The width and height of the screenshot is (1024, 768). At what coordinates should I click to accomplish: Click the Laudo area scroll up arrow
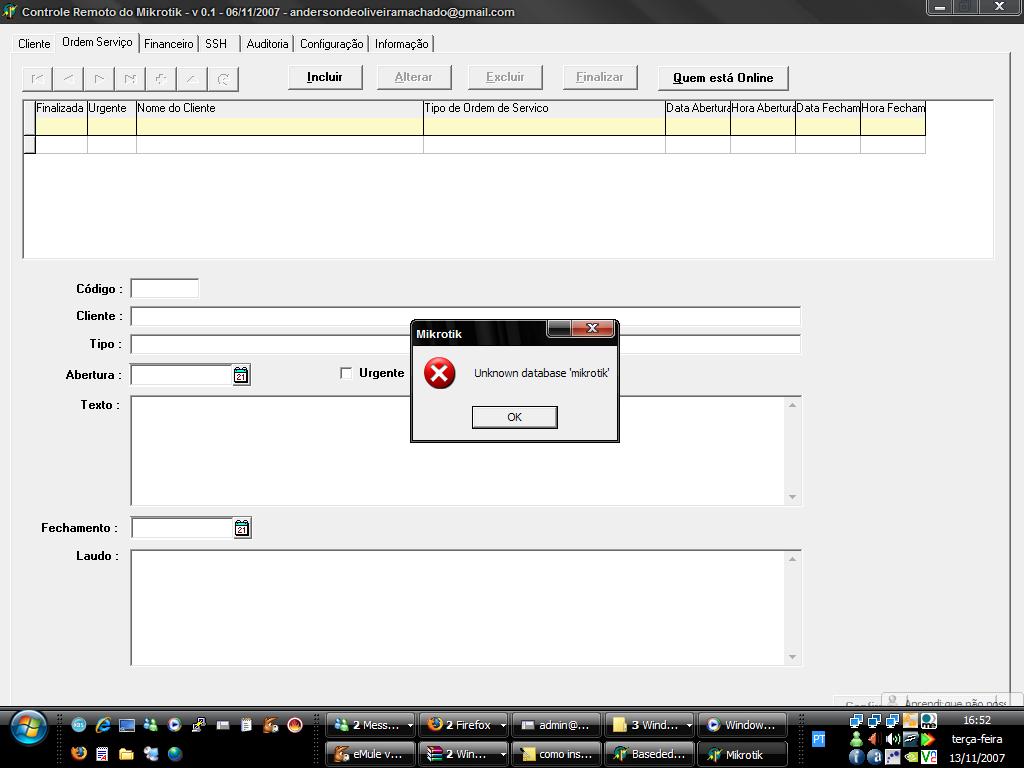792,559
